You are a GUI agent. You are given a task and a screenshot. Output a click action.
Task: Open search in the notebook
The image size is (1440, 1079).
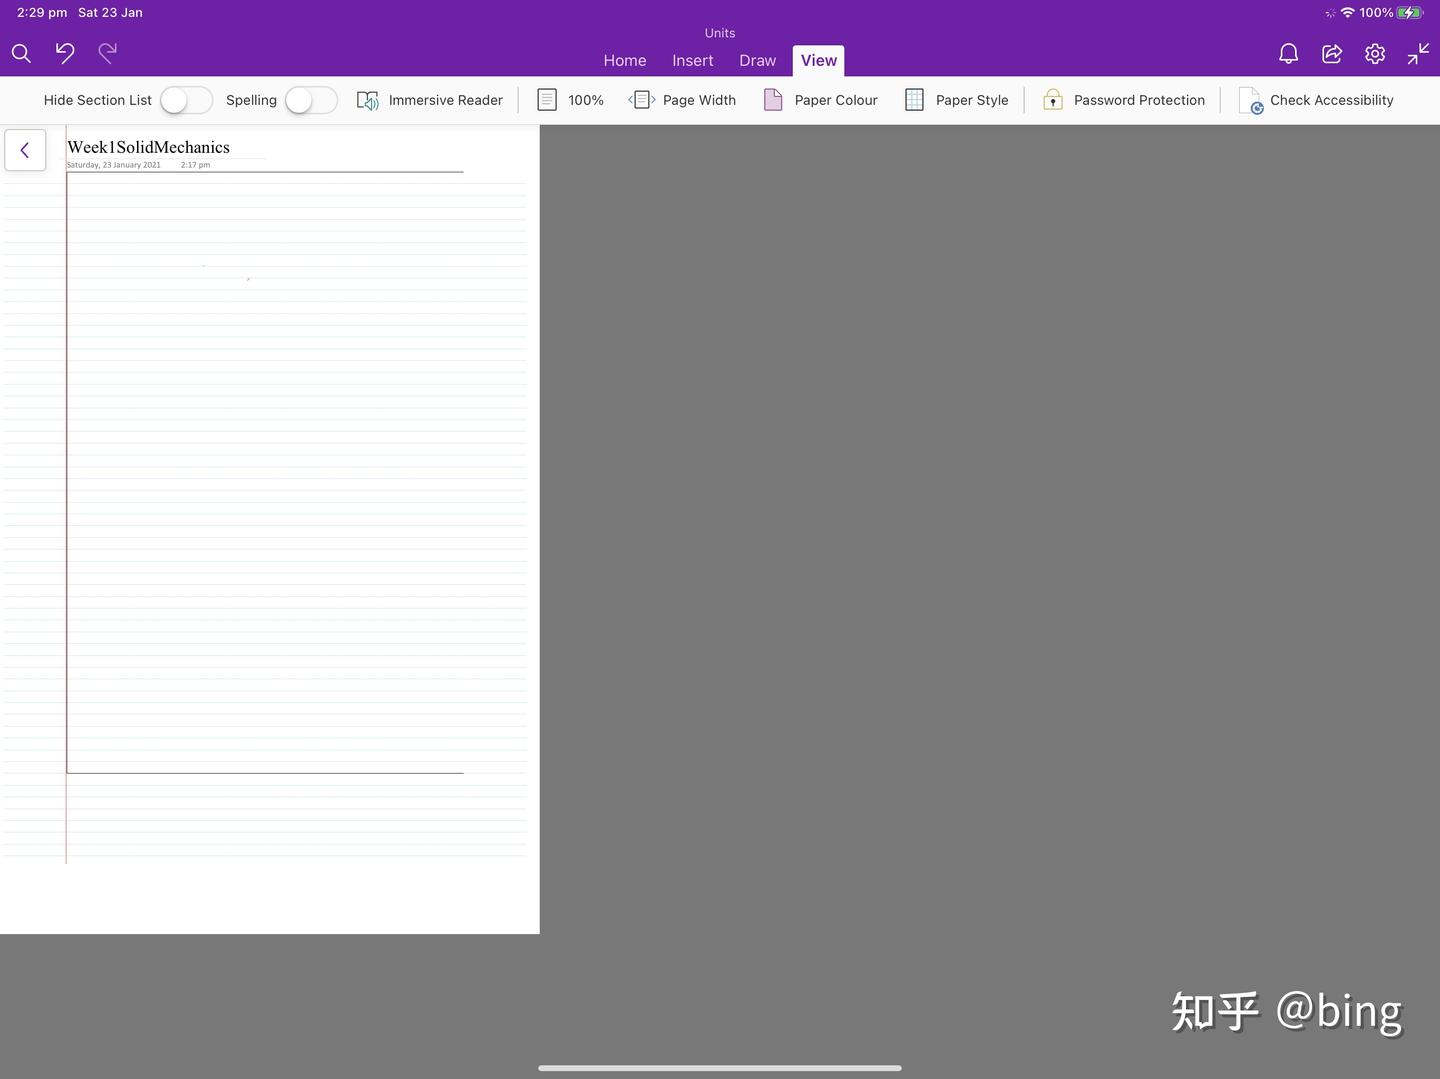(20, 53)
